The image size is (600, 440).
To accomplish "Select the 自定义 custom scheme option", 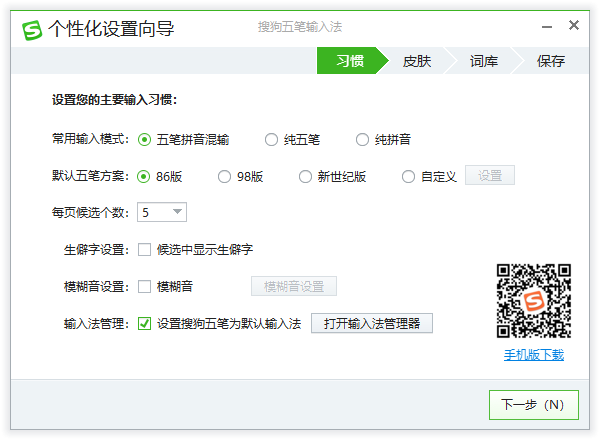I will click(408, 177).
